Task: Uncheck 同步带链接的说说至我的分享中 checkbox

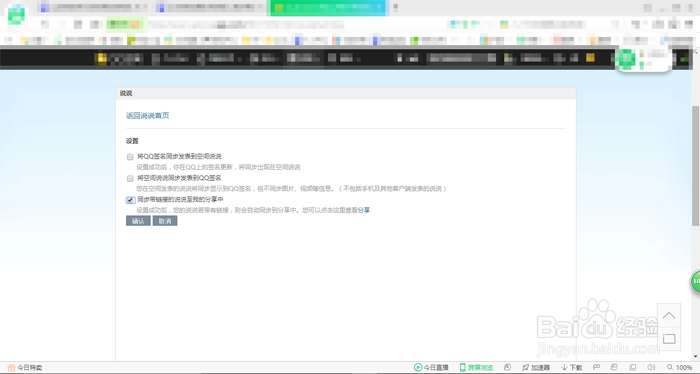Action: 130,200
